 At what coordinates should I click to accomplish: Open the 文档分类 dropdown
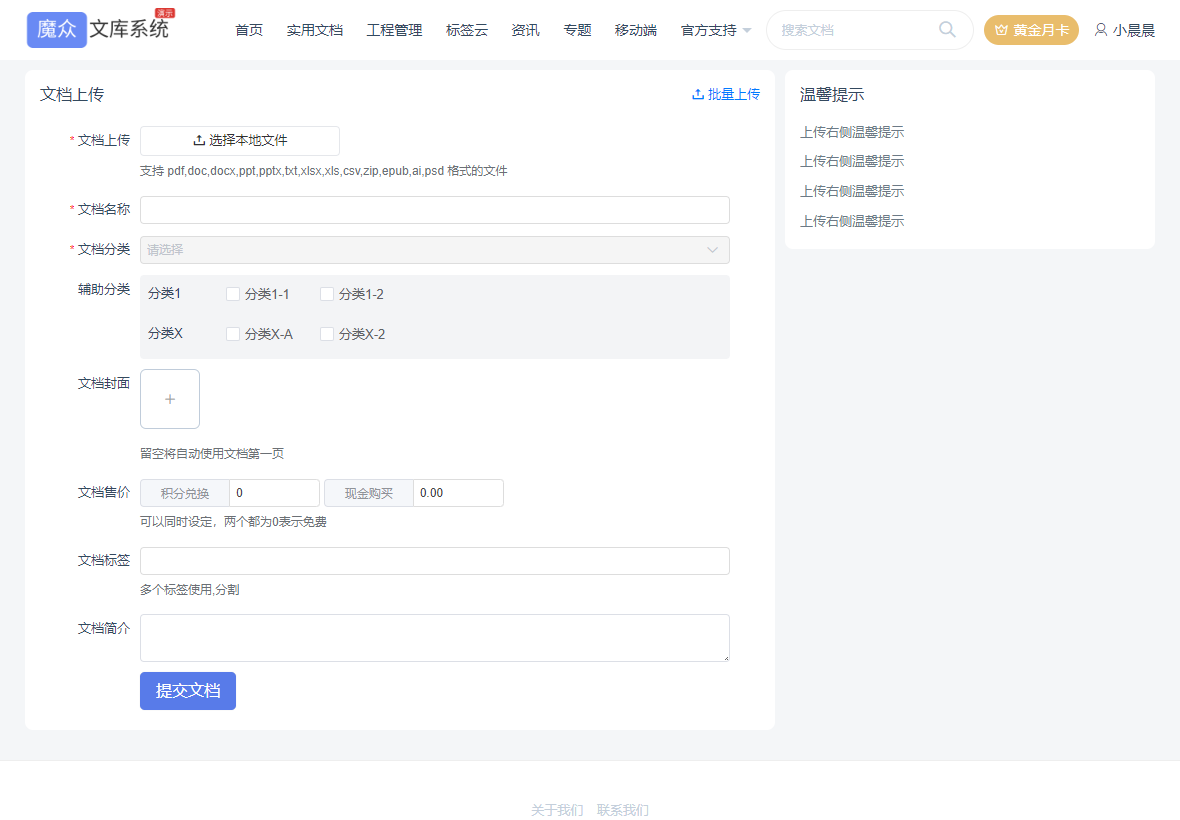click(435, 250)
